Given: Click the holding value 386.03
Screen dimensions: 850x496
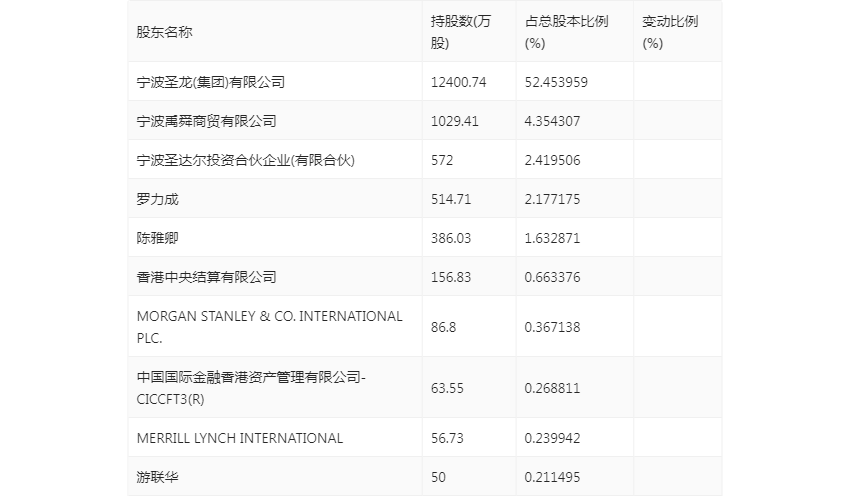Looking at the screenshot, I should [x=451, y=238].
